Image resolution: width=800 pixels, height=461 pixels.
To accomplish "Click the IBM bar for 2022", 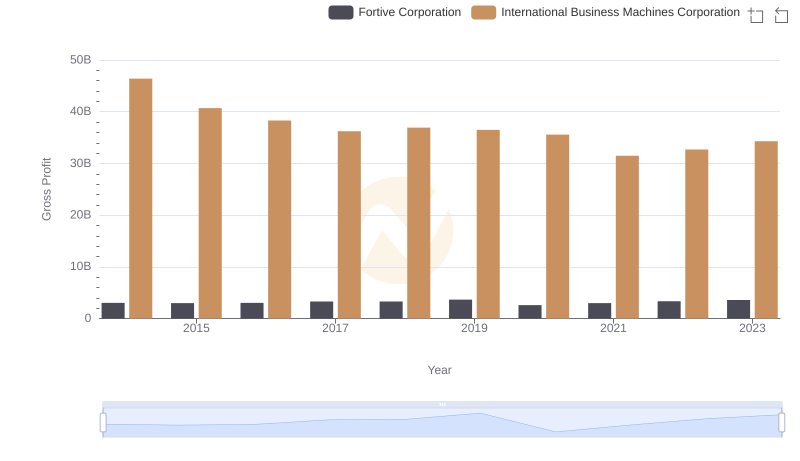I will pyautogui.click(x=697, y=234).
